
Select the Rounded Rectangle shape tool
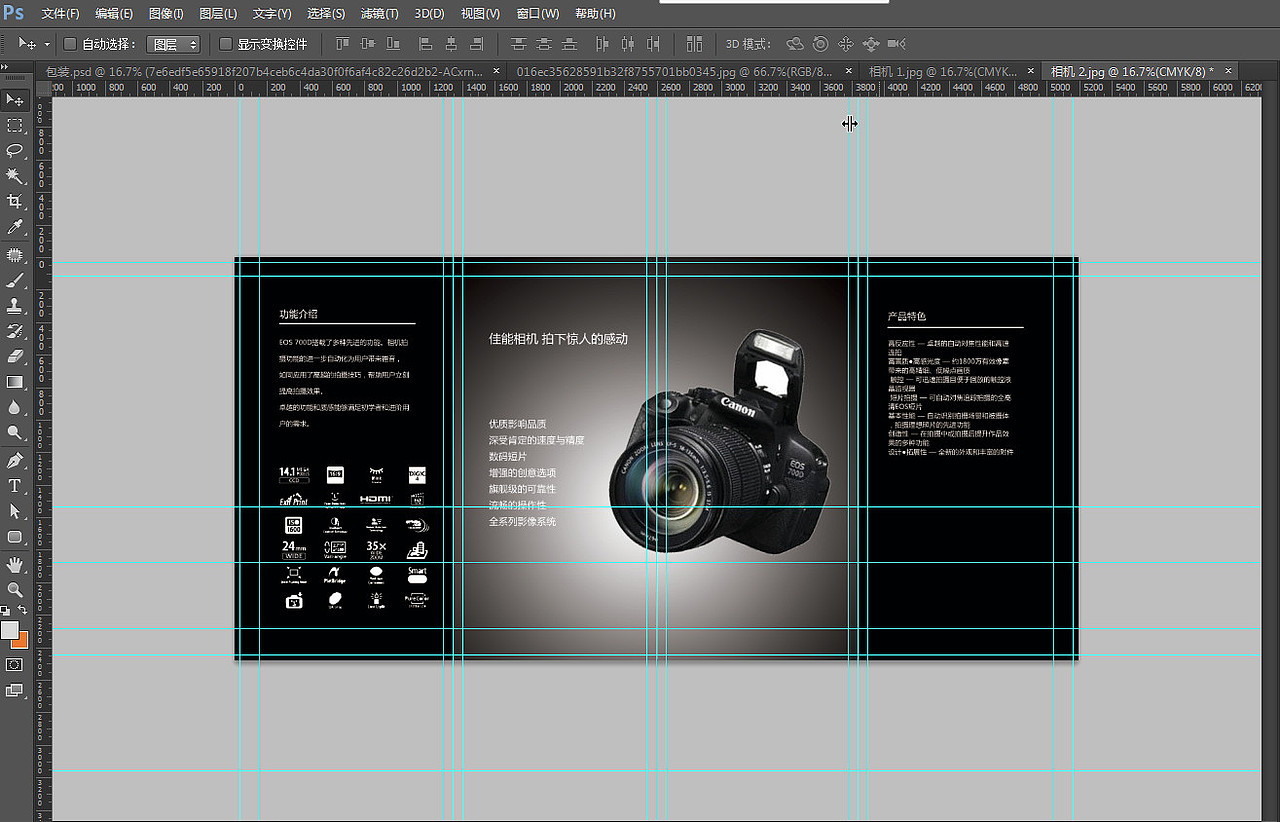[x=15, y=537]
